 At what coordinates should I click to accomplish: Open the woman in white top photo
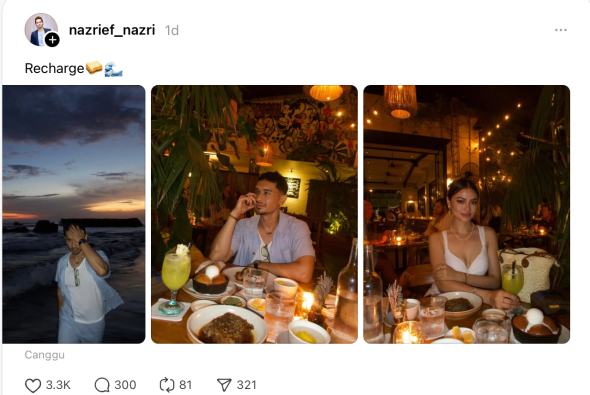pyautogui.click(x=467, y=214)
